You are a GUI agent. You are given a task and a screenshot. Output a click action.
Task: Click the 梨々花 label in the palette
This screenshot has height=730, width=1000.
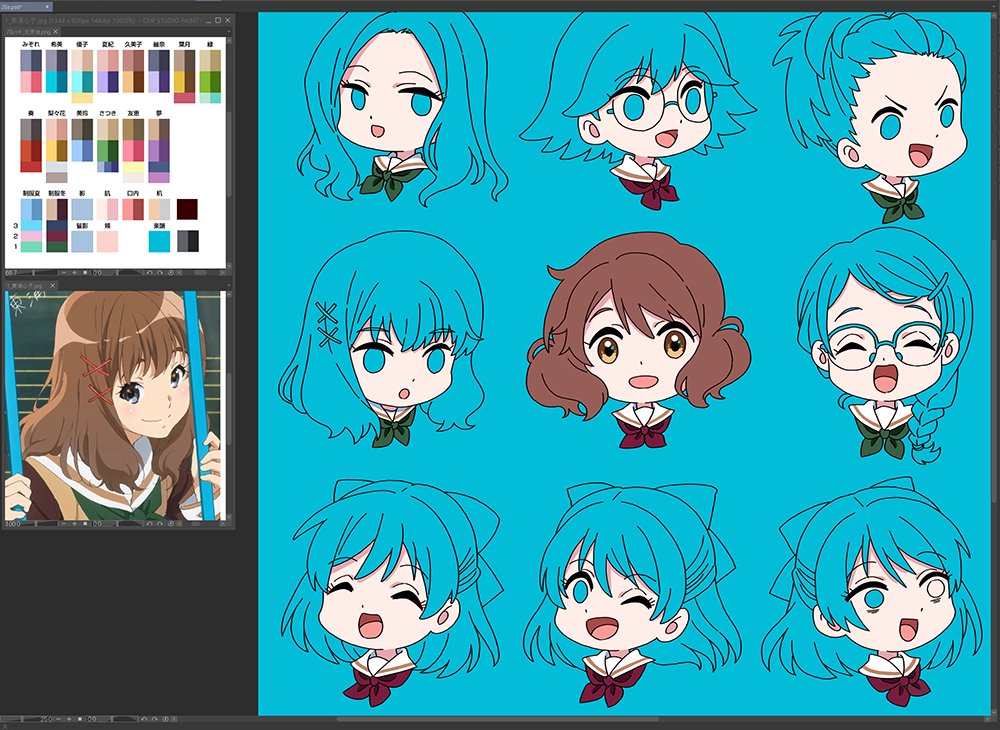(x=57, y=113)
